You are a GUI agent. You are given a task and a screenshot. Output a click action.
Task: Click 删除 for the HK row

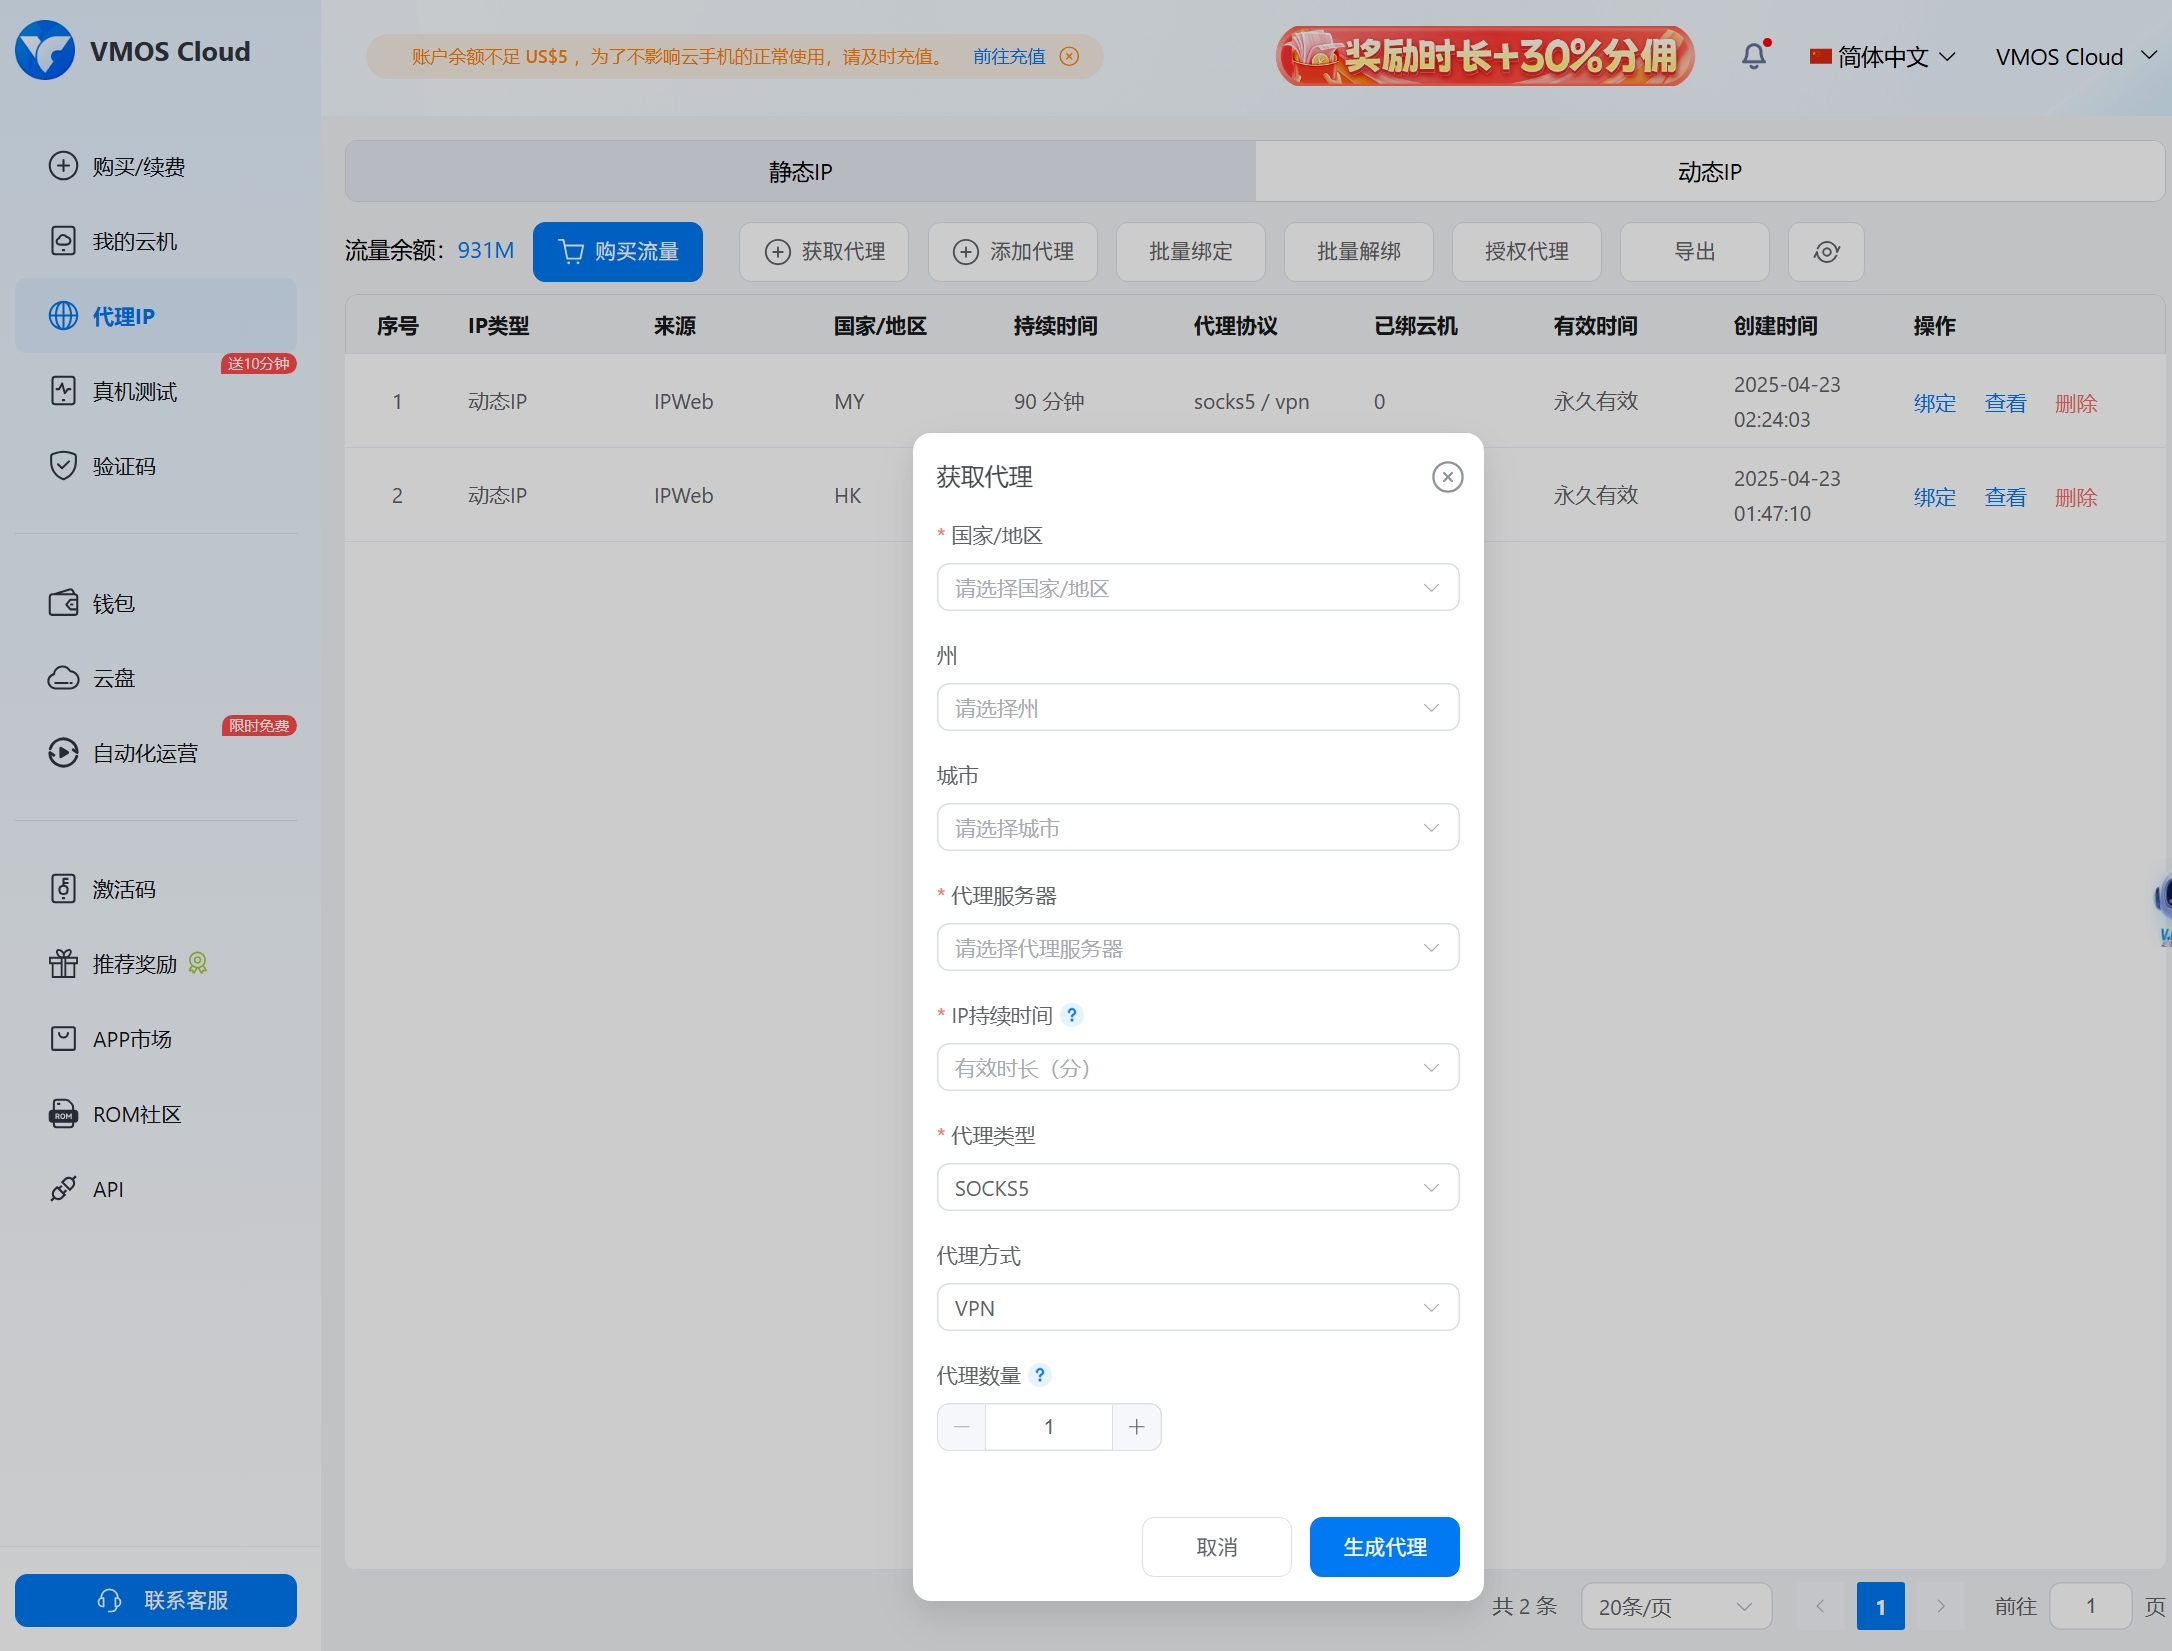[2076, 497]
